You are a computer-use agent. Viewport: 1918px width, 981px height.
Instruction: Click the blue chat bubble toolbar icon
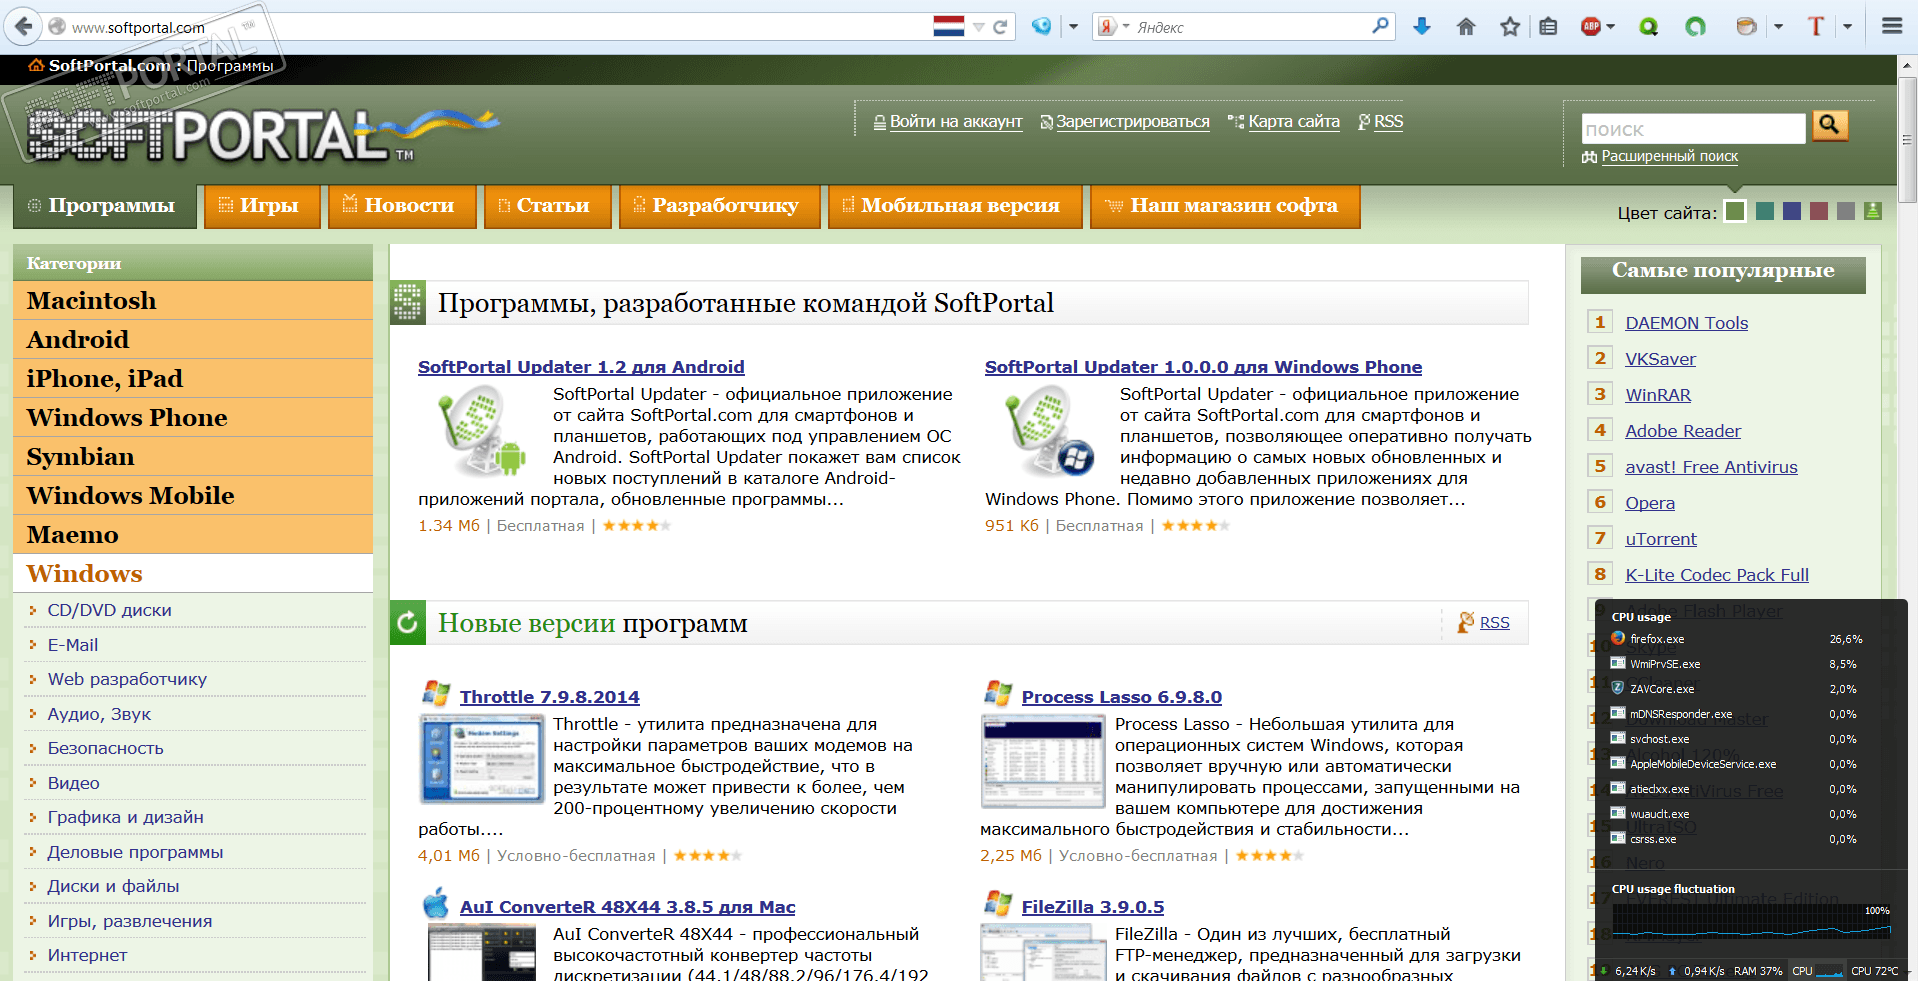1041,27
